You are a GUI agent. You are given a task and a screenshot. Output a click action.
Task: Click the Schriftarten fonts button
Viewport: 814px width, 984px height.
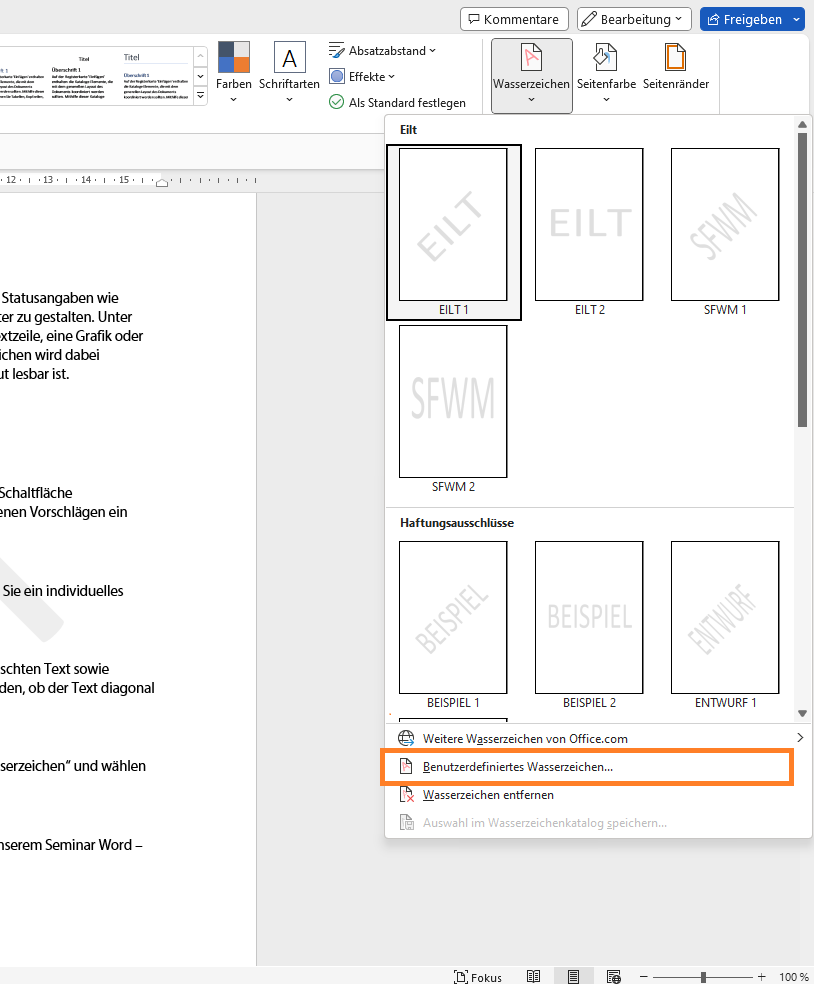289,72
